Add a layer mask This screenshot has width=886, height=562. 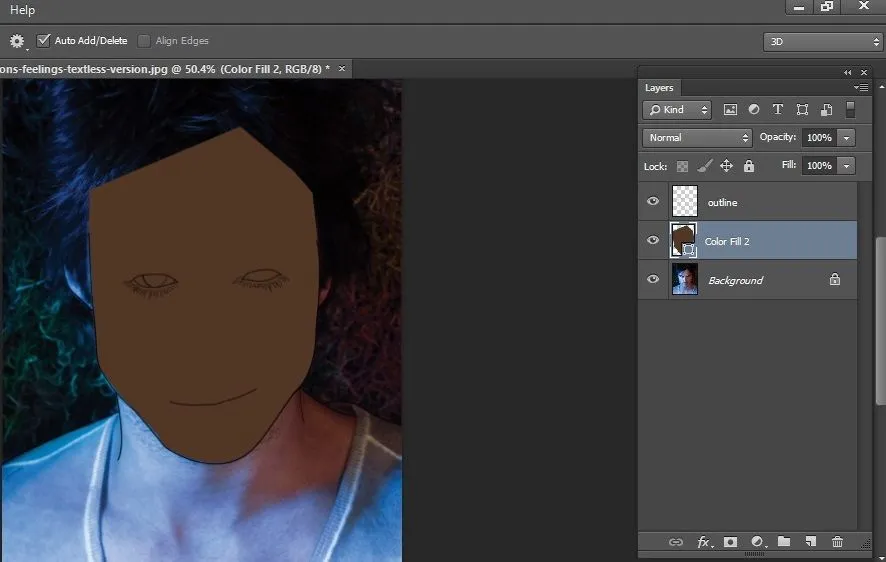[x=730, y=542]
